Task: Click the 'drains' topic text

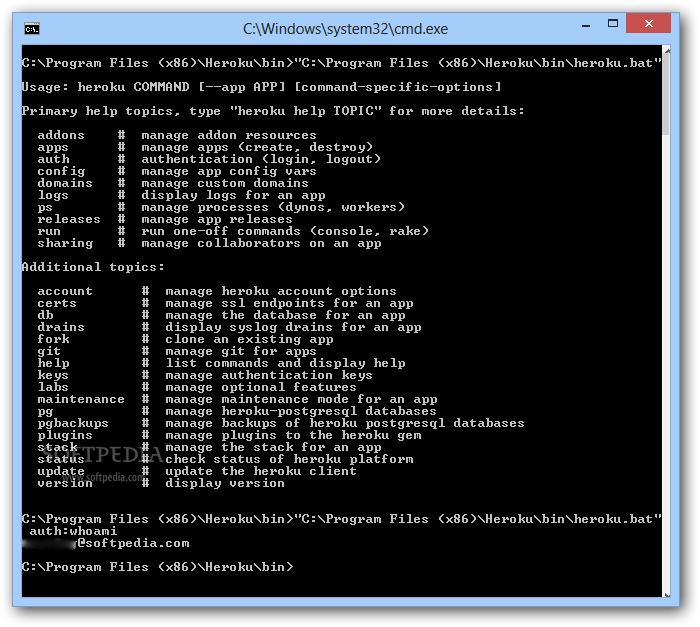Action: click(x=61, y=327)
